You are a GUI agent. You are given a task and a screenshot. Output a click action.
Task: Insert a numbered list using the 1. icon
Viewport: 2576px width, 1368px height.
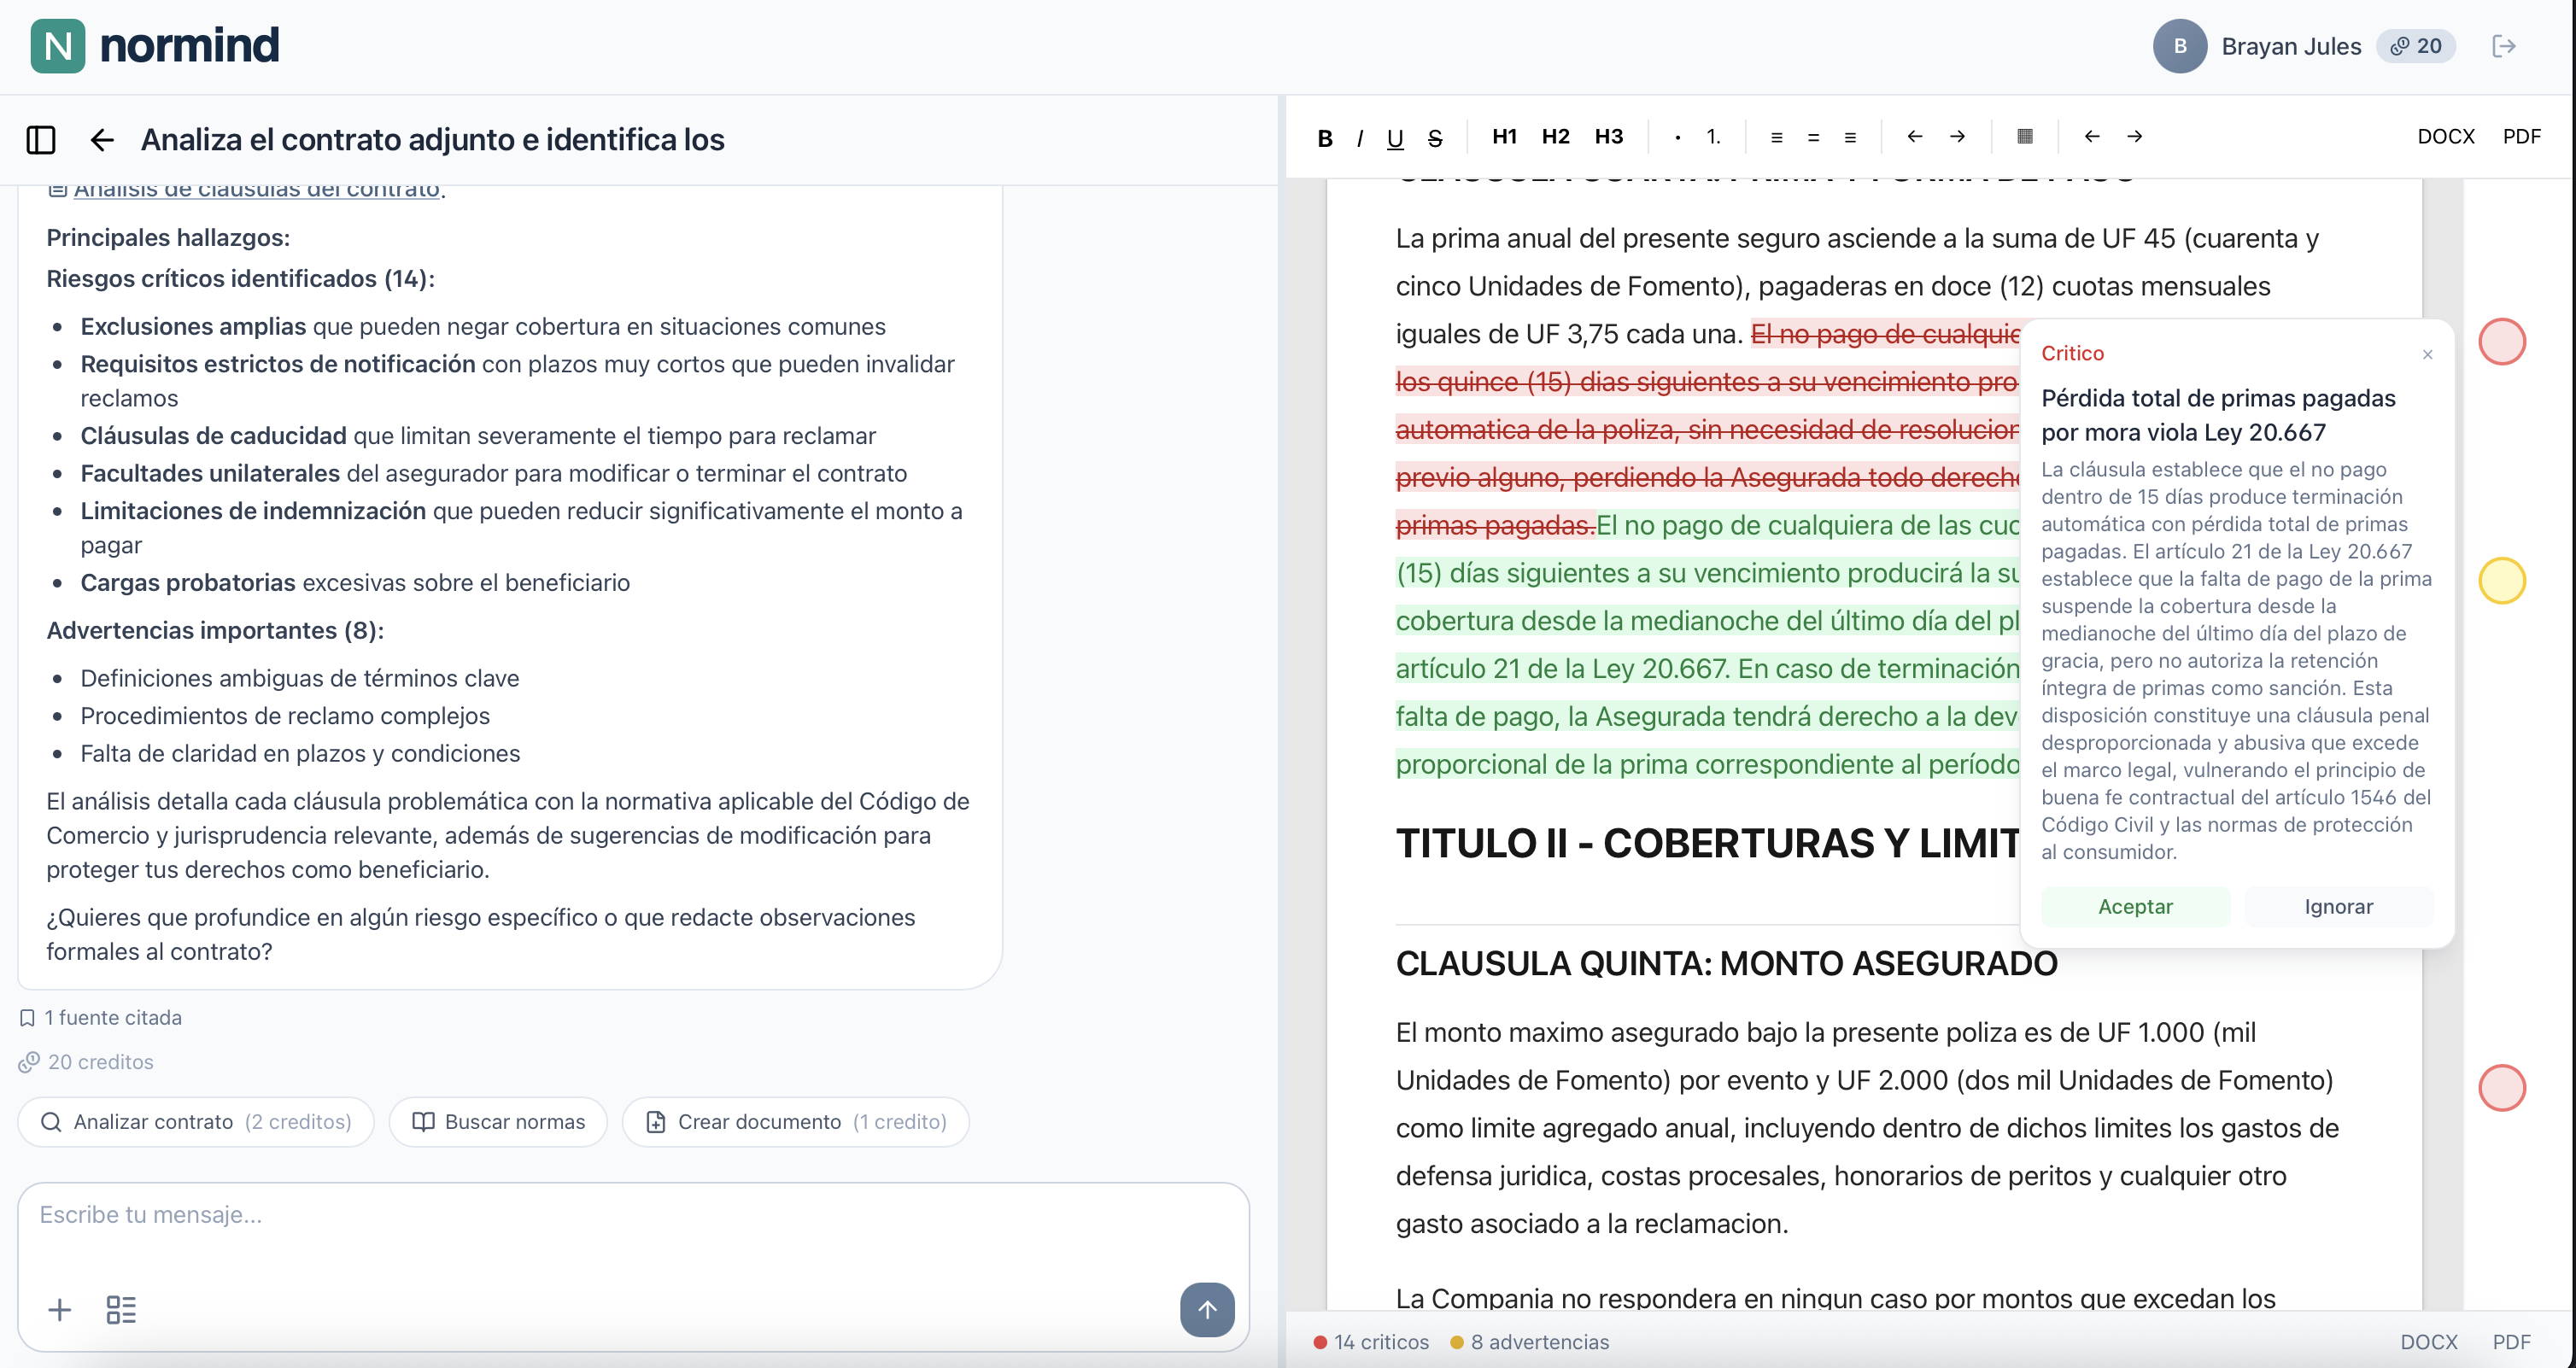pyautogui.click(x=1713, y=137)
